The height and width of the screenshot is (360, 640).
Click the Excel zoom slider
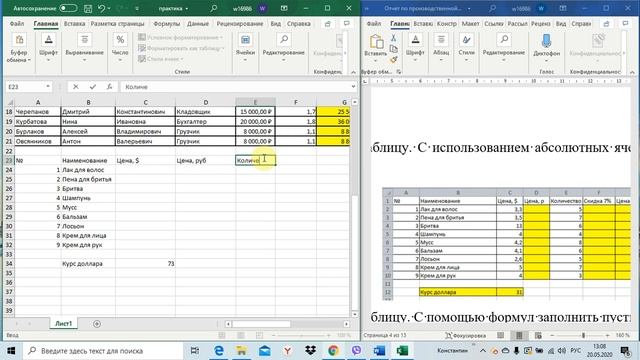[301, 336]
